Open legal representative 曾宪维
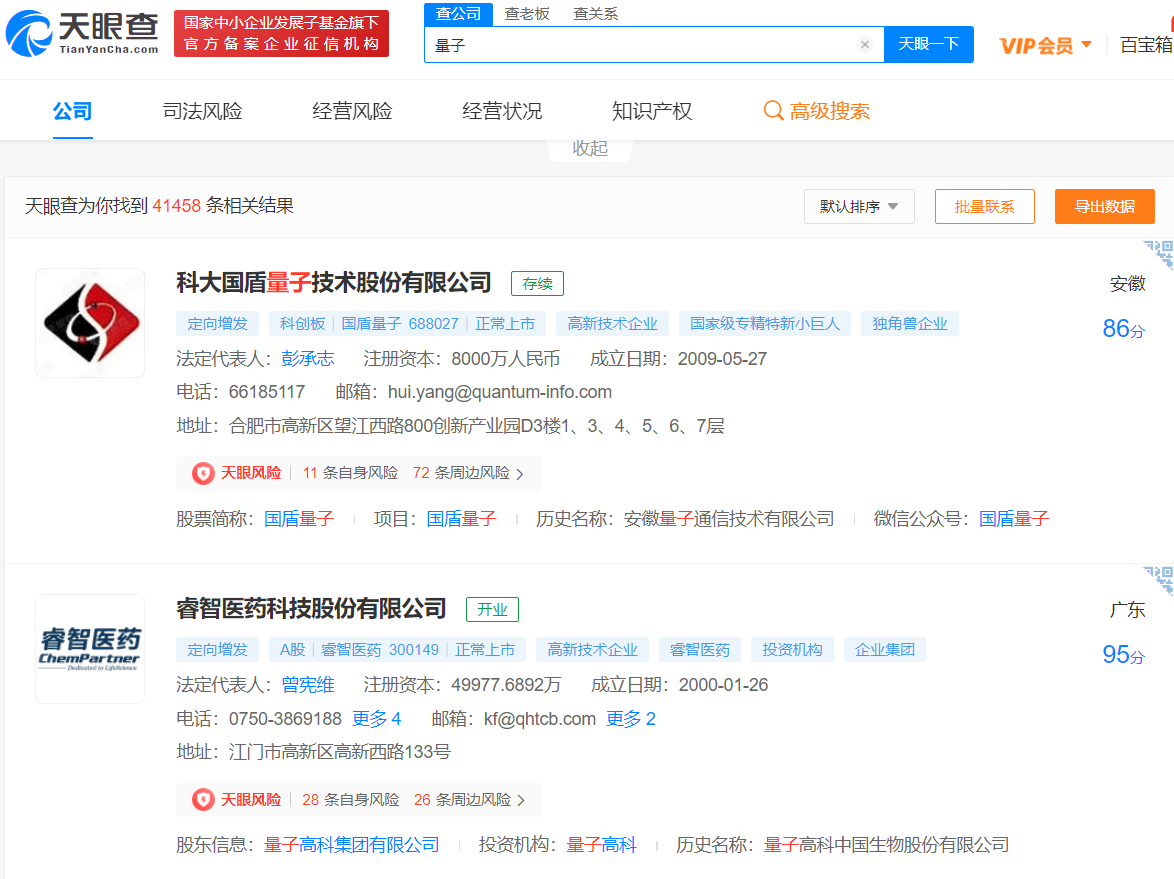This screenshot has height=879, width=1174. (x=308, y=684)
